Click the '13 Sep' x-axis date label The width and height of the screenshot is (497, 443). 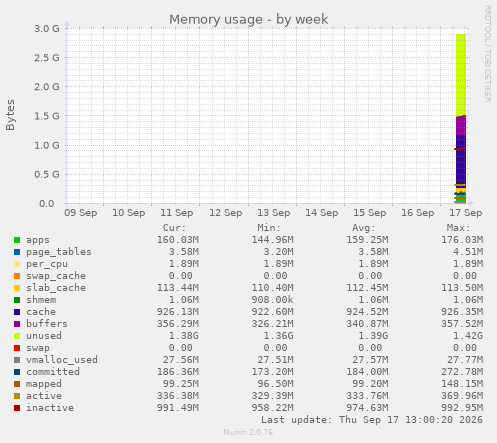point(273,213)
